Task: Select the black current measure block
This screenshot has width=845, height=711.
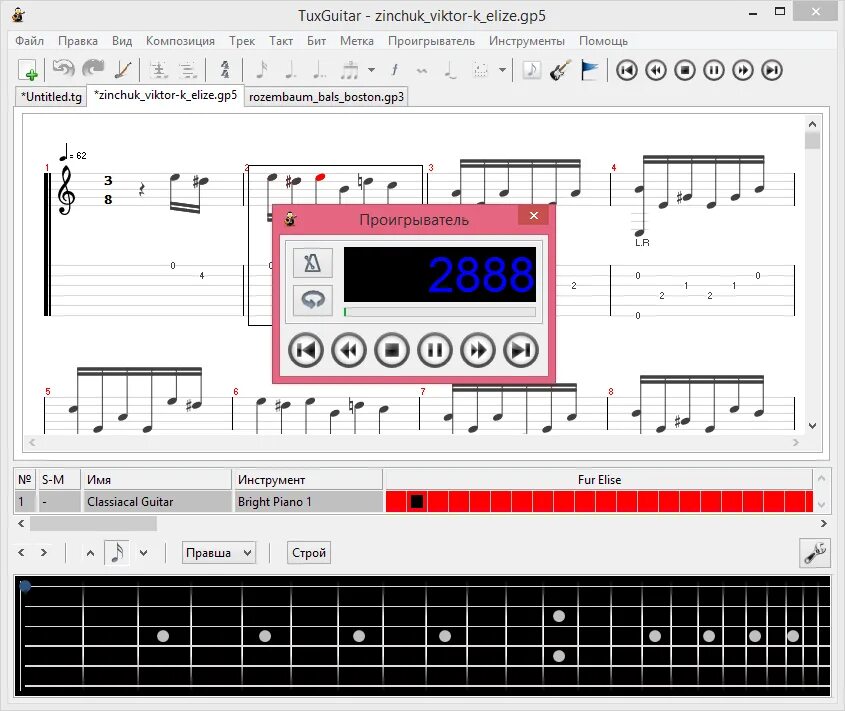Action: (x=417, y=502)
